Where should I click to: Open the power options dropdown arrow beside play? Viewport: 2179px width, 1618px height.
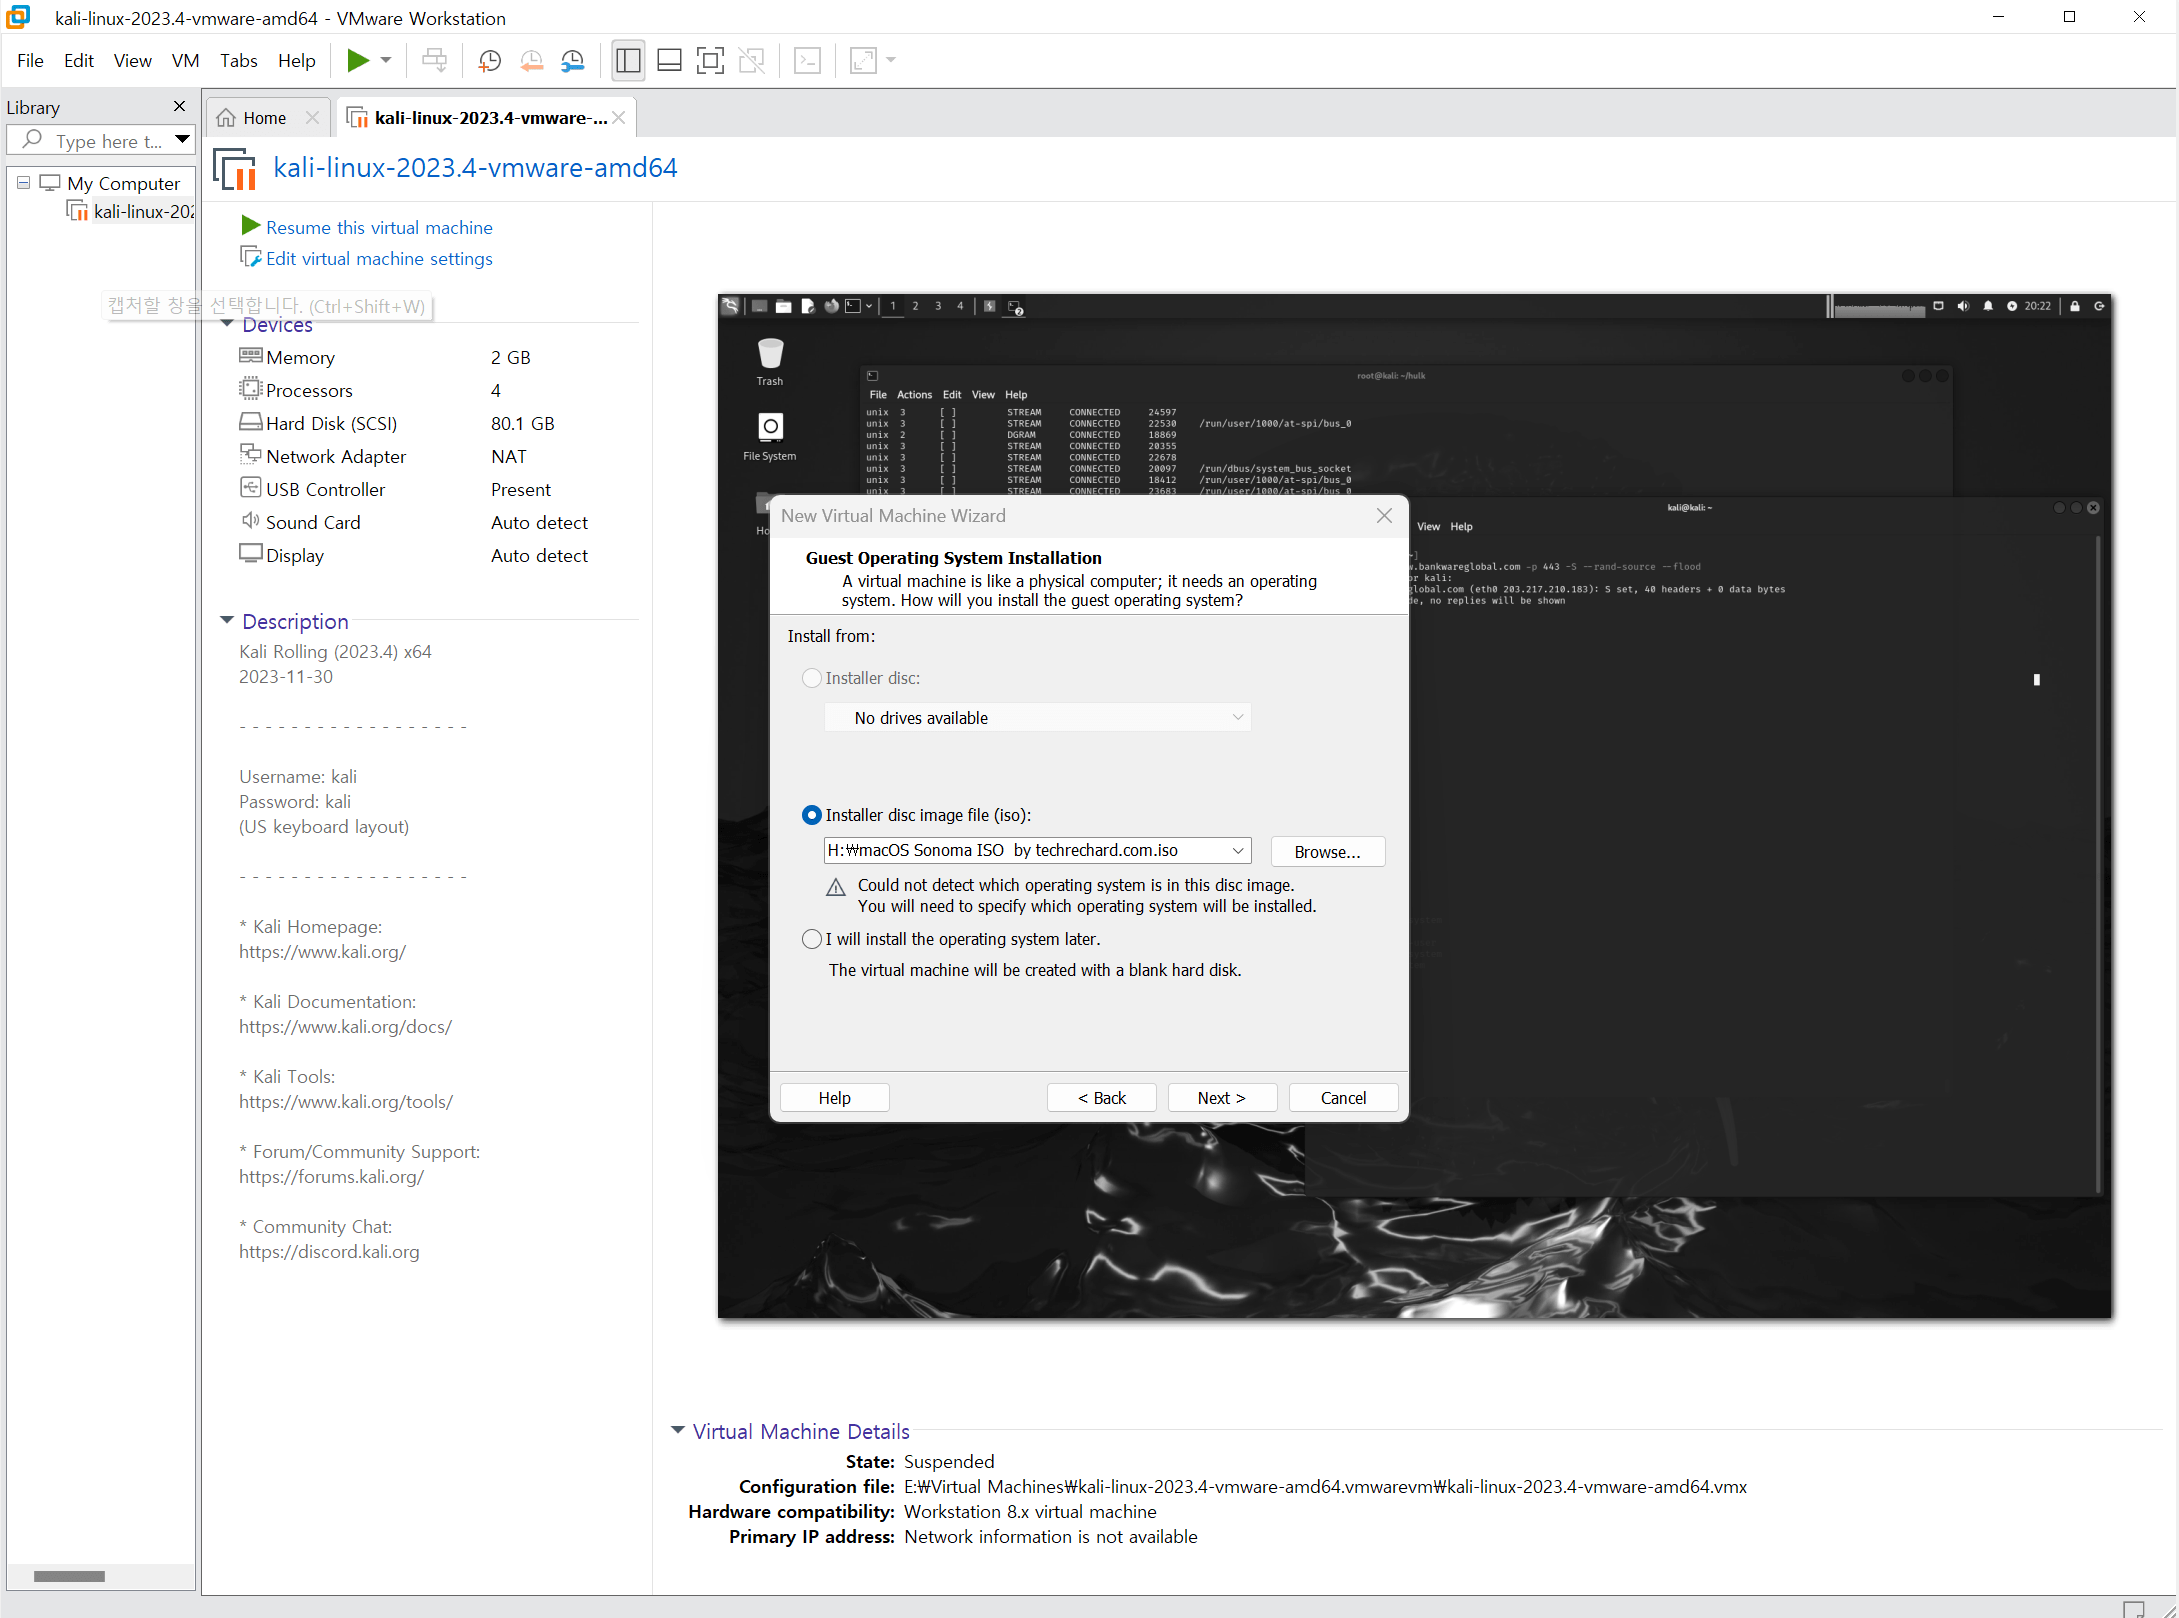pos(386,61)
